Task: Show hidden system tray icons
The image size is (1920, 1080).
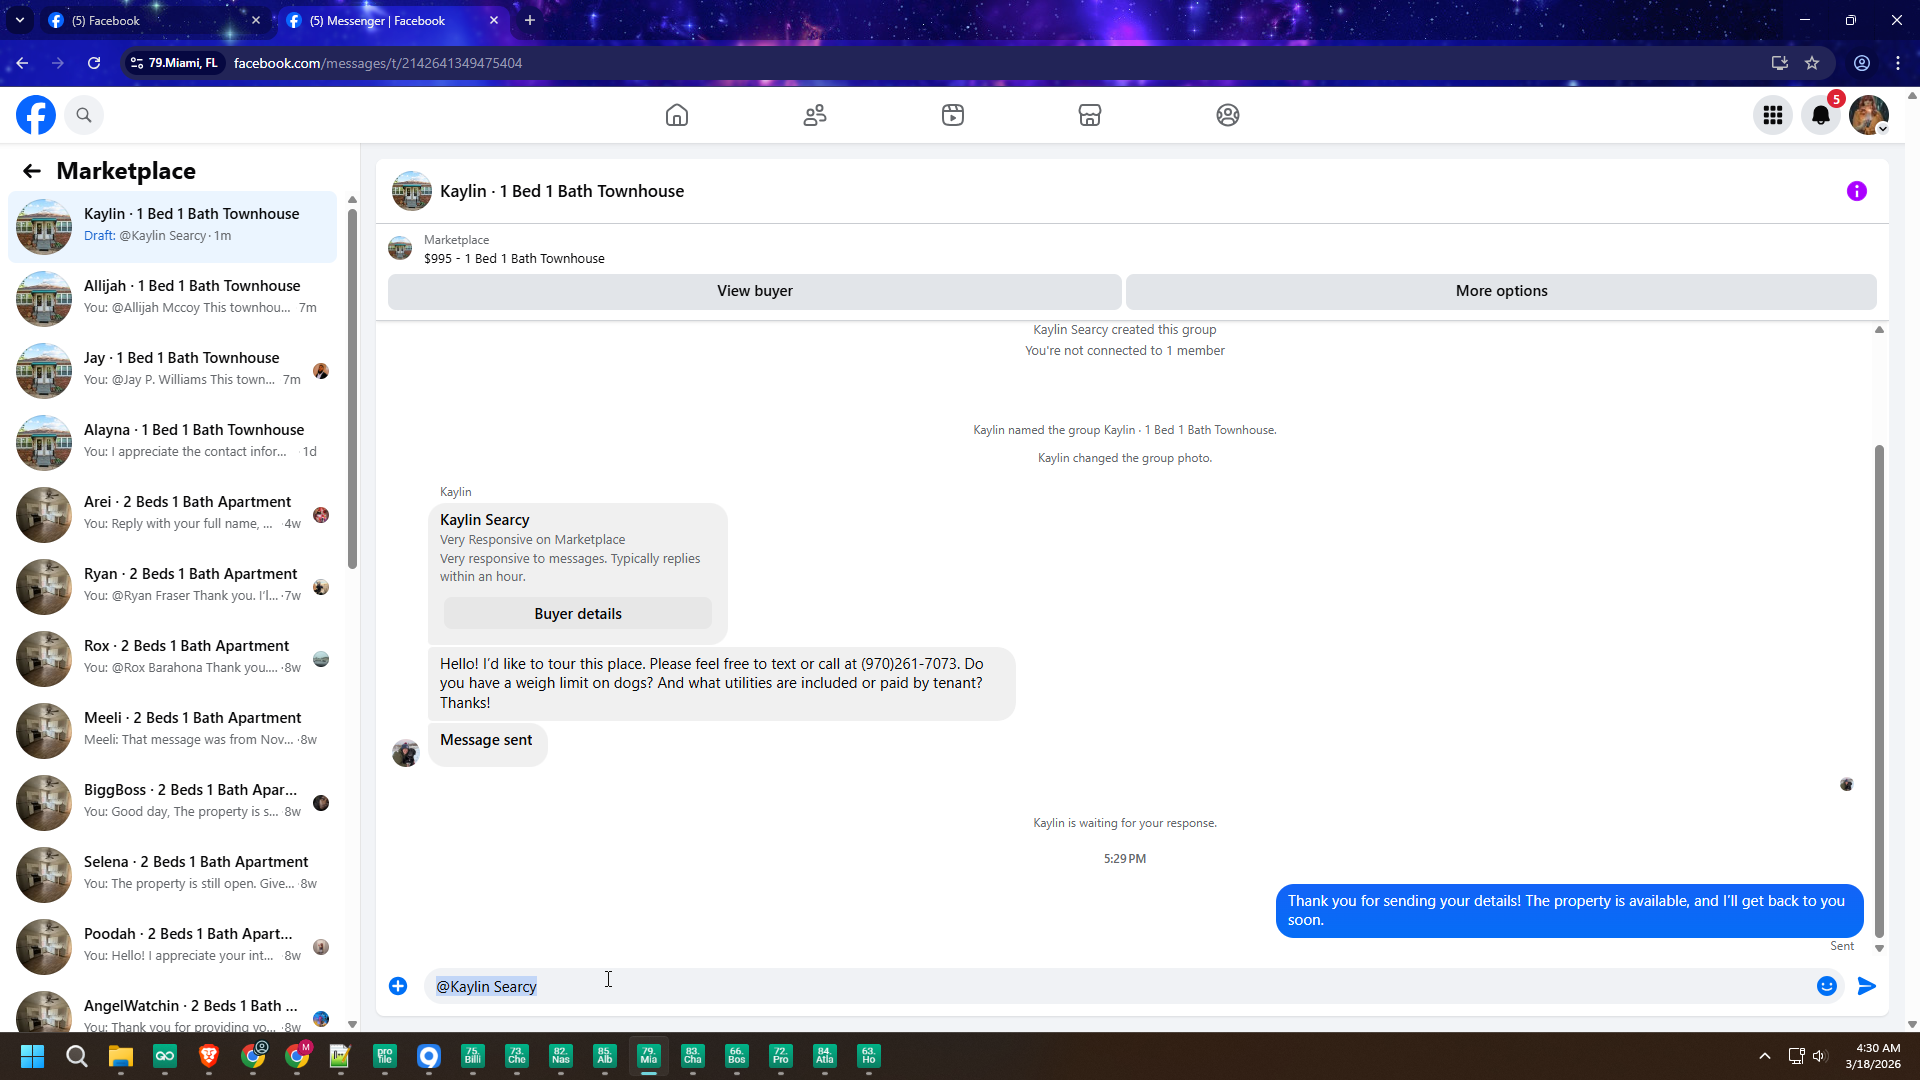Action: tap(1765, 1056)
